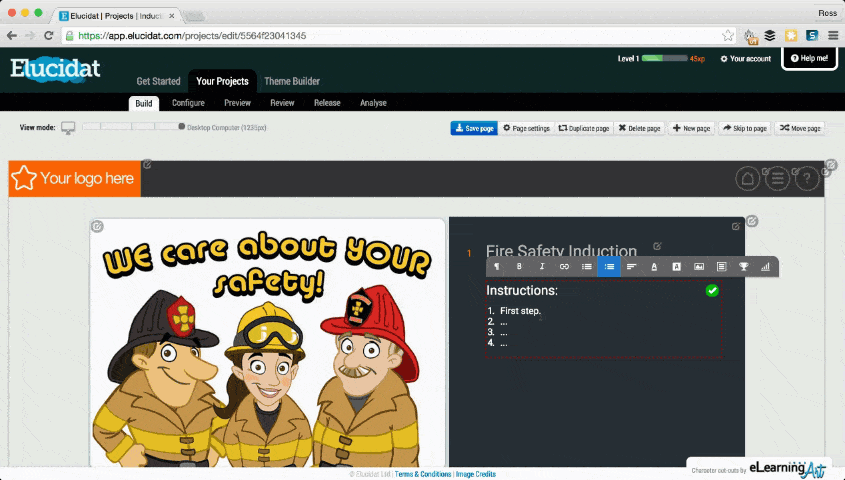This screenshot has width=845, height=480.
Task: Open Skip to page
Action: [x=745, y=128]
